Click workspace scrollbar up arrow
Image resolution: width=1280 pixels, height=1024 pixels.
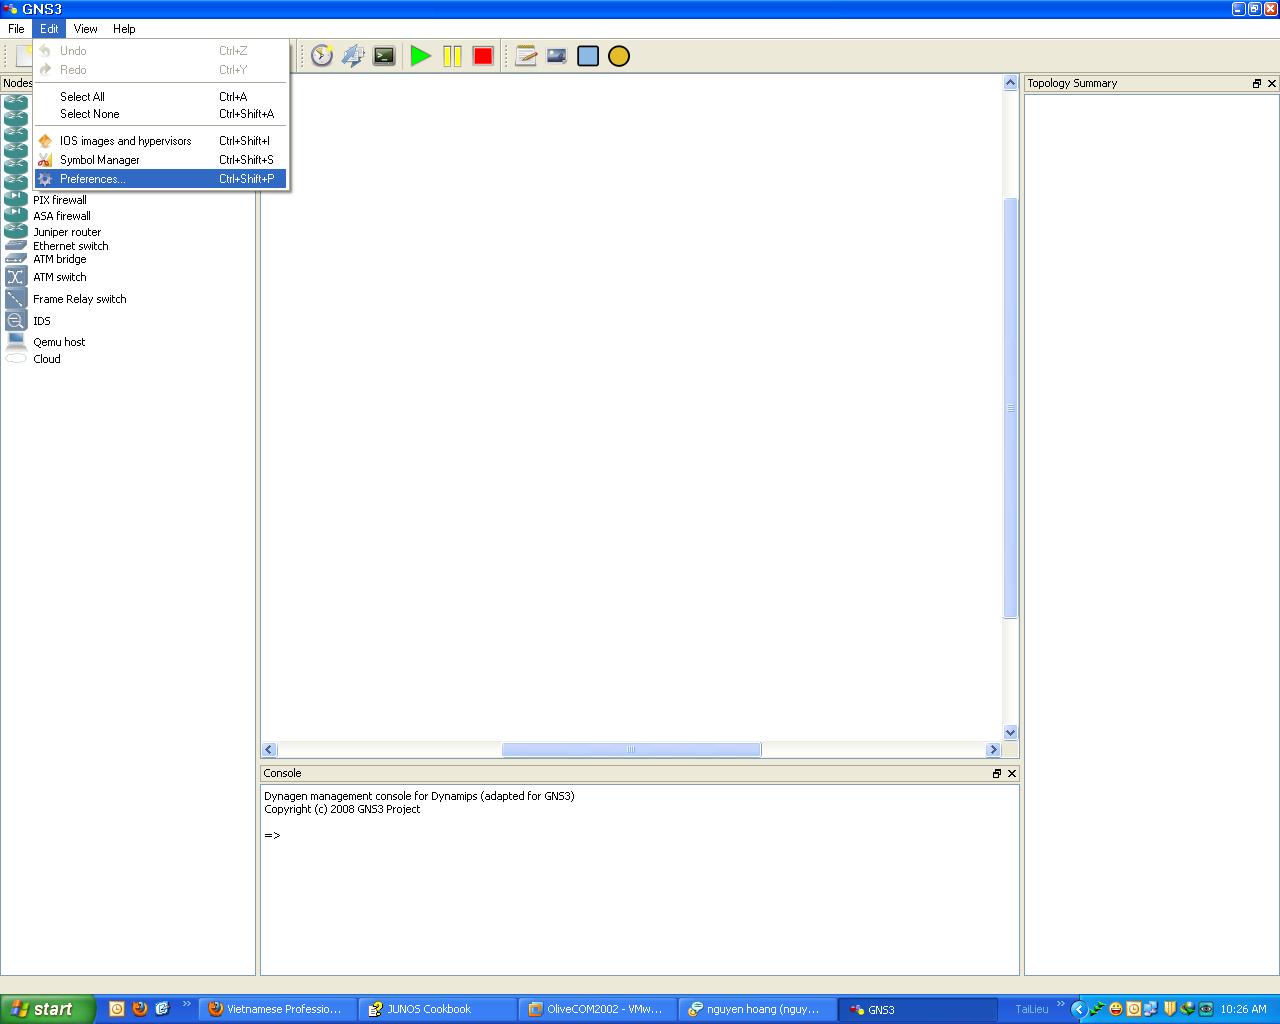tap(1011, 83)
